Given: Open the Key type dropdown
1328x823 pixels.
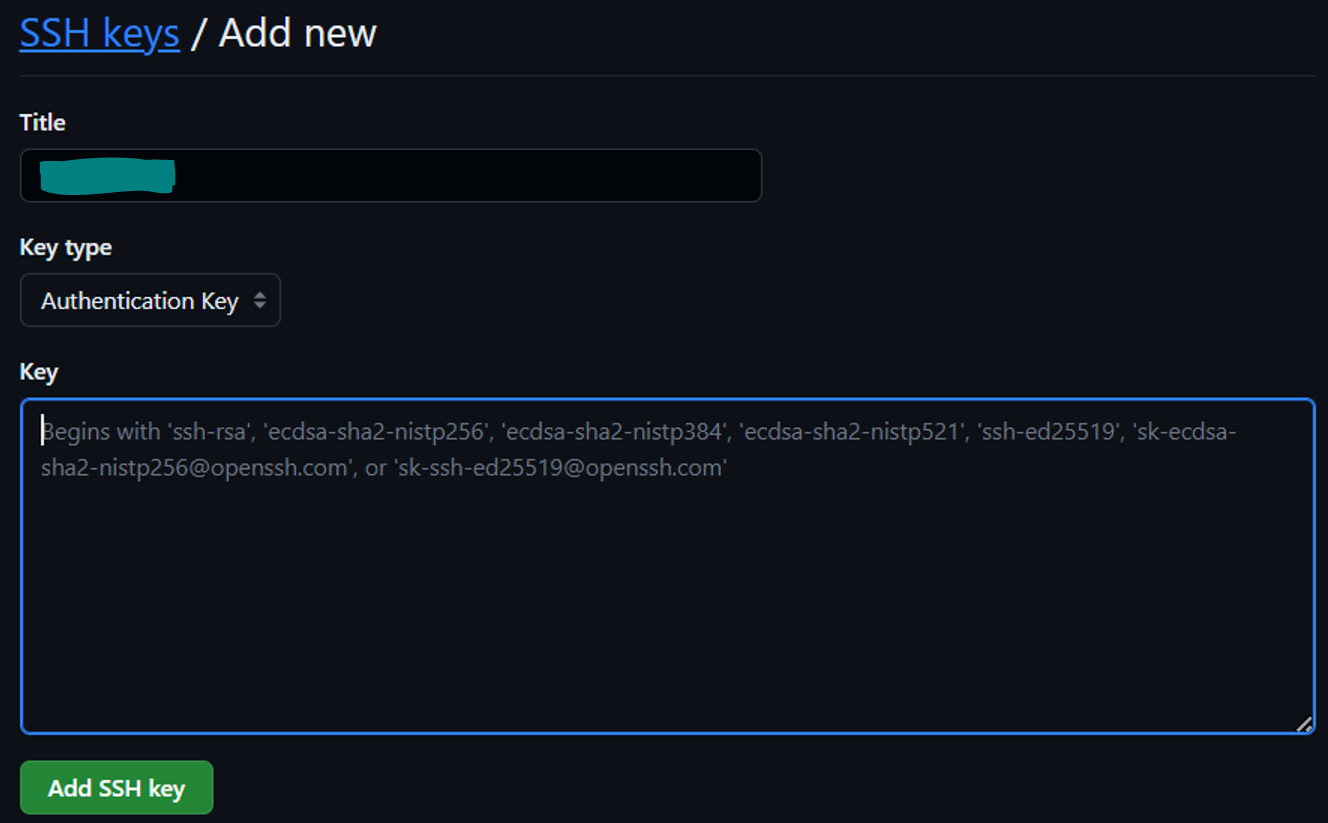Looking at the screenshot, I should pos(150,300).
